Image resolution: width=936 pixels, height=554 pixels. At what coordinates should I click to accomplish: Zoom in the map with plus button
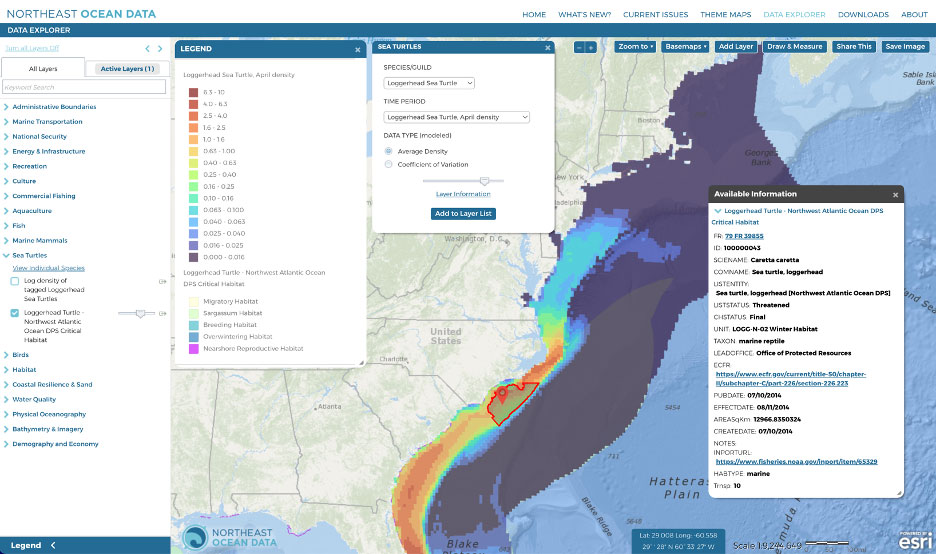click(590, 47)
